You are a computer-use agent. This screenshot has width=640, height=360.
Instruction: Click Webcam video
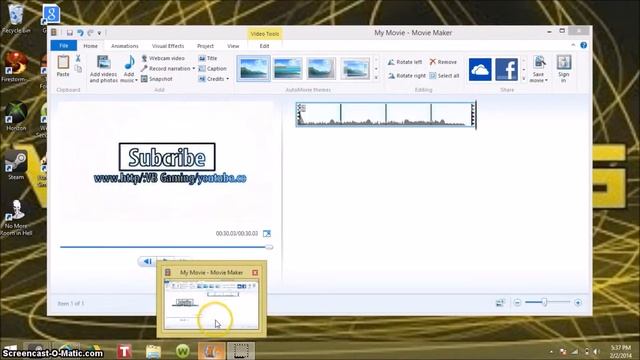point(163,58)
